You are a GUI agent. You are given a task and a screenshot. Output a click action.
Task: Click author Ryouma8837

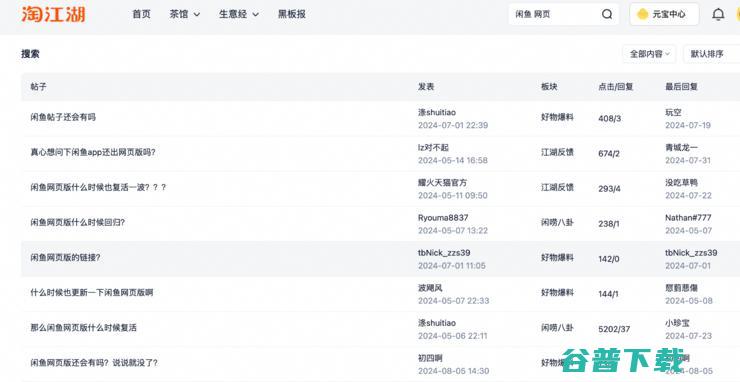(x=443, y=218)
